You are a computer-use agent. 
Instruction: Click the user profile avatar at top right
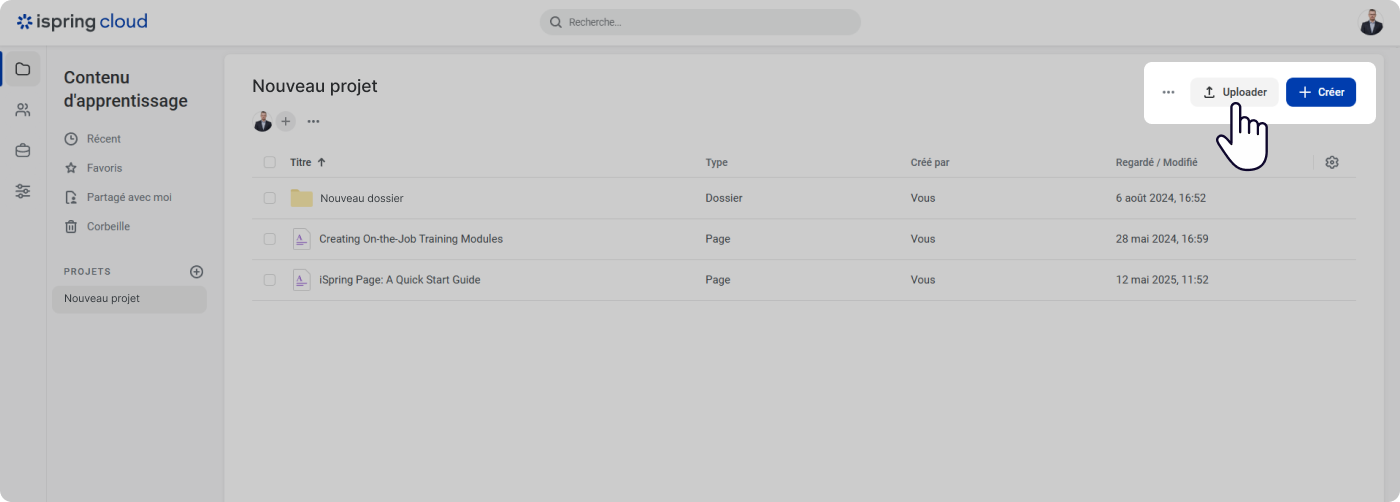pos(1371,22)
